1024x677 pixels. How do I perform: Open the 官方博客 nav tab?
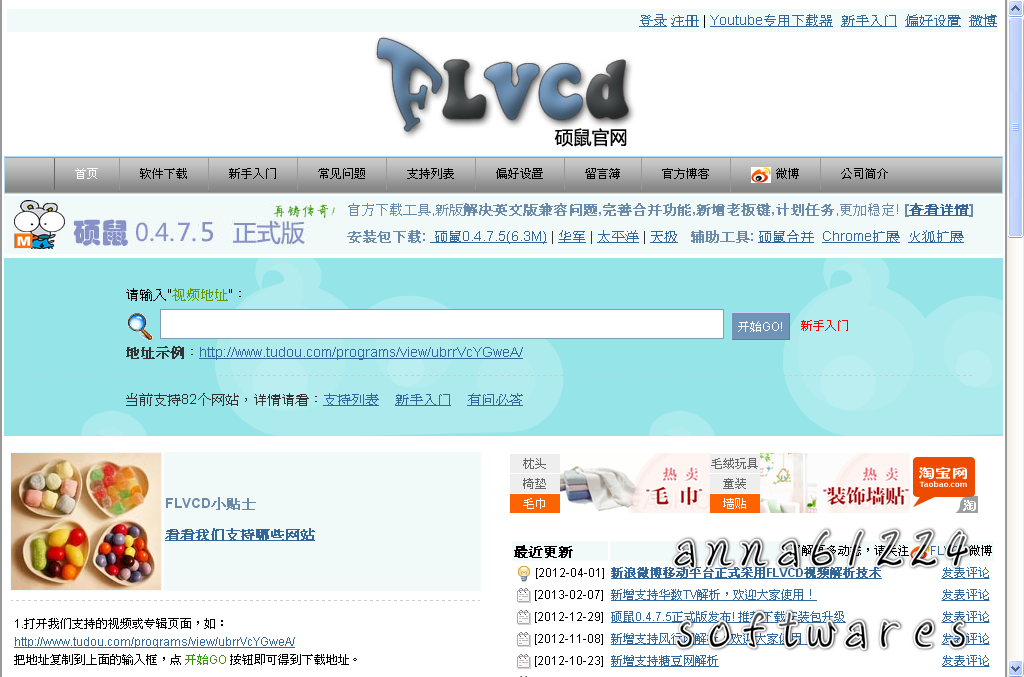coord(685,174)
